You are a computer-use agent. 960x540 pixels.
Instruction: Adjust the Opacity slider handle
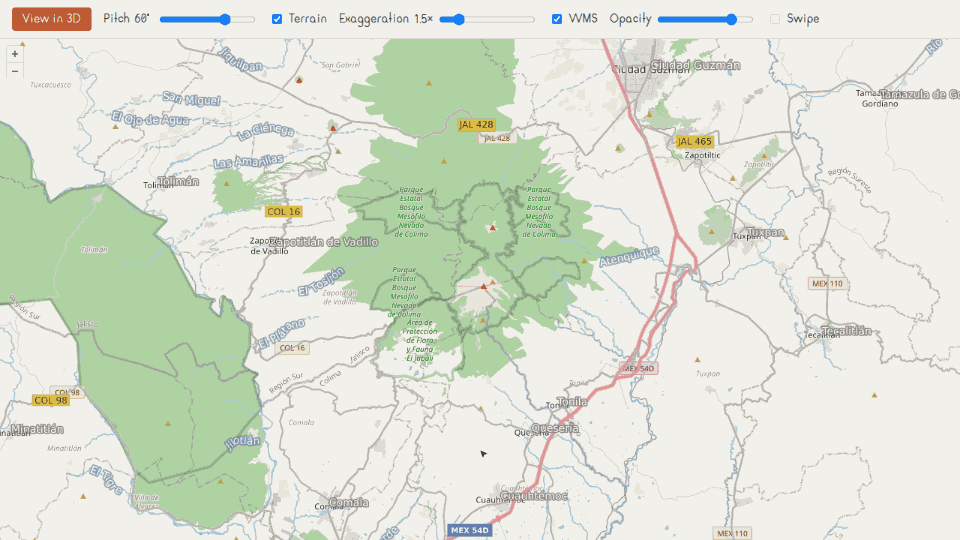pos(731,20)
